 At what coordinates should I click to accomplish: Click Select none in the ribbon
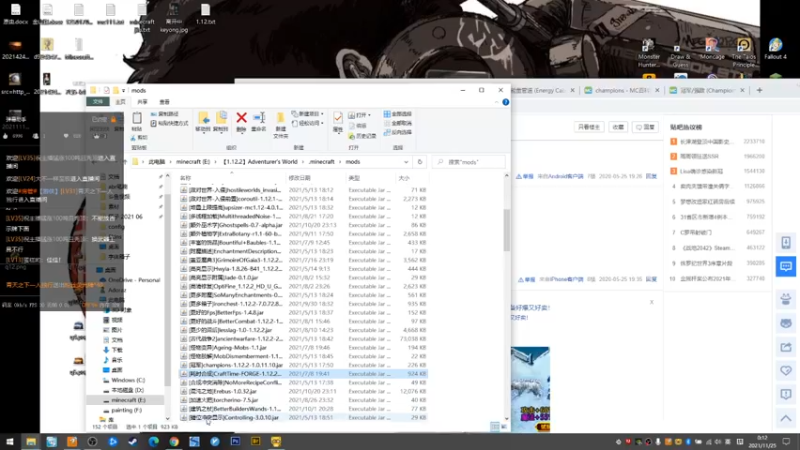pos(397,123)
